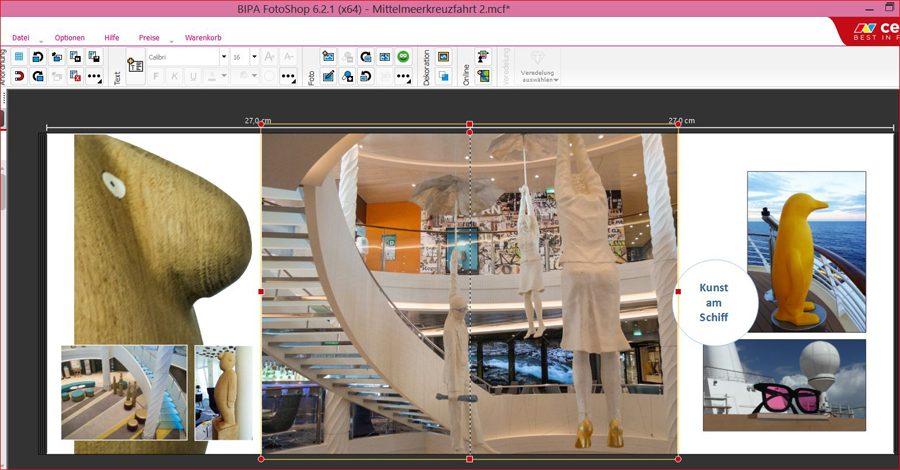
Task: Add a new photo icon
Action: click(328, 57)
